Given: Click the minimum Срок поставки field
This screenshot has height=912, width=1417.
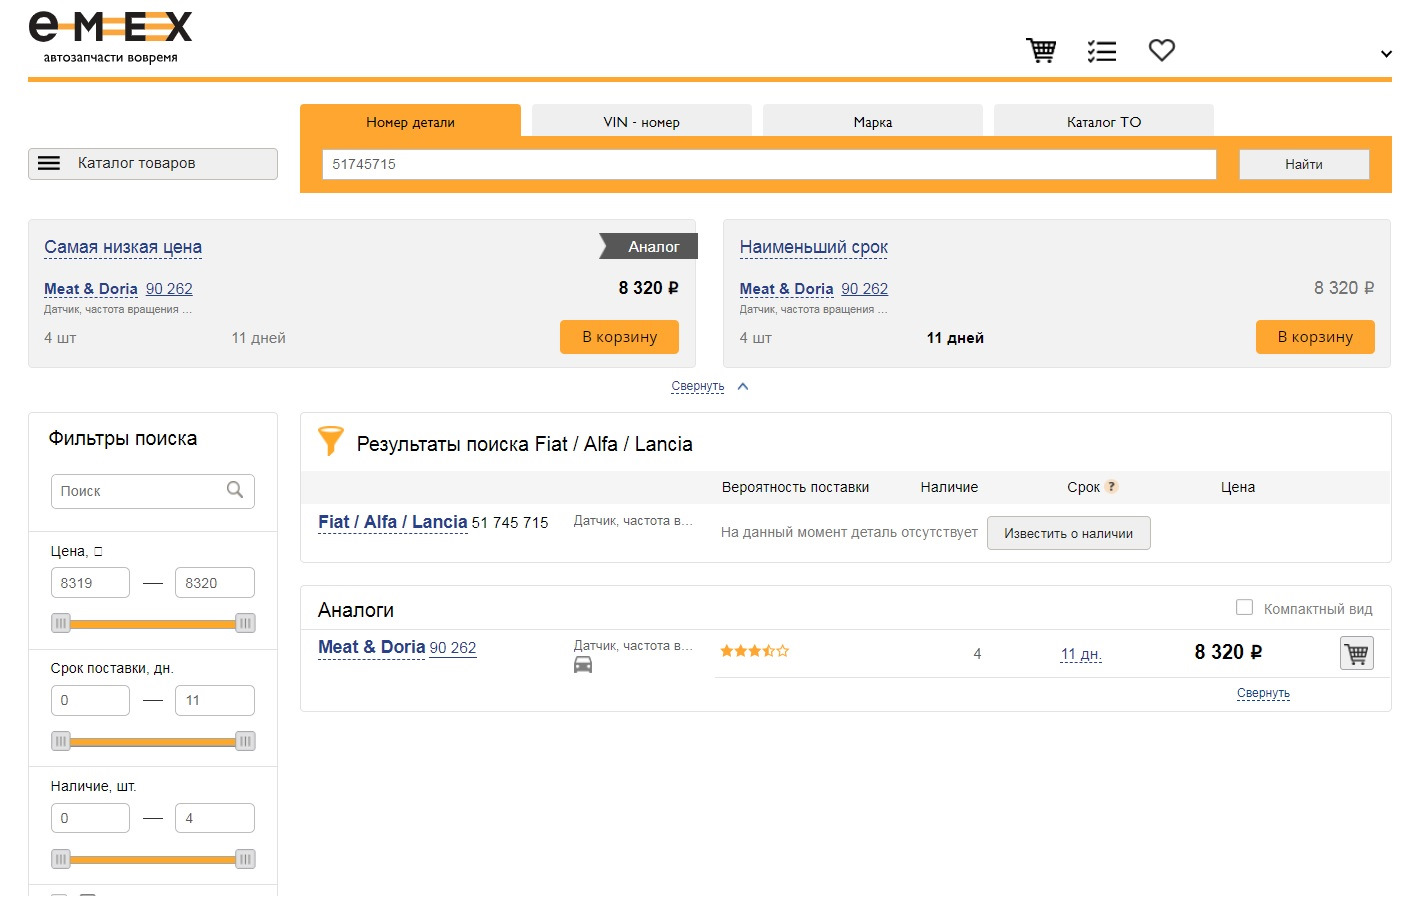Looking at the screenshot, I should [90, 700].
